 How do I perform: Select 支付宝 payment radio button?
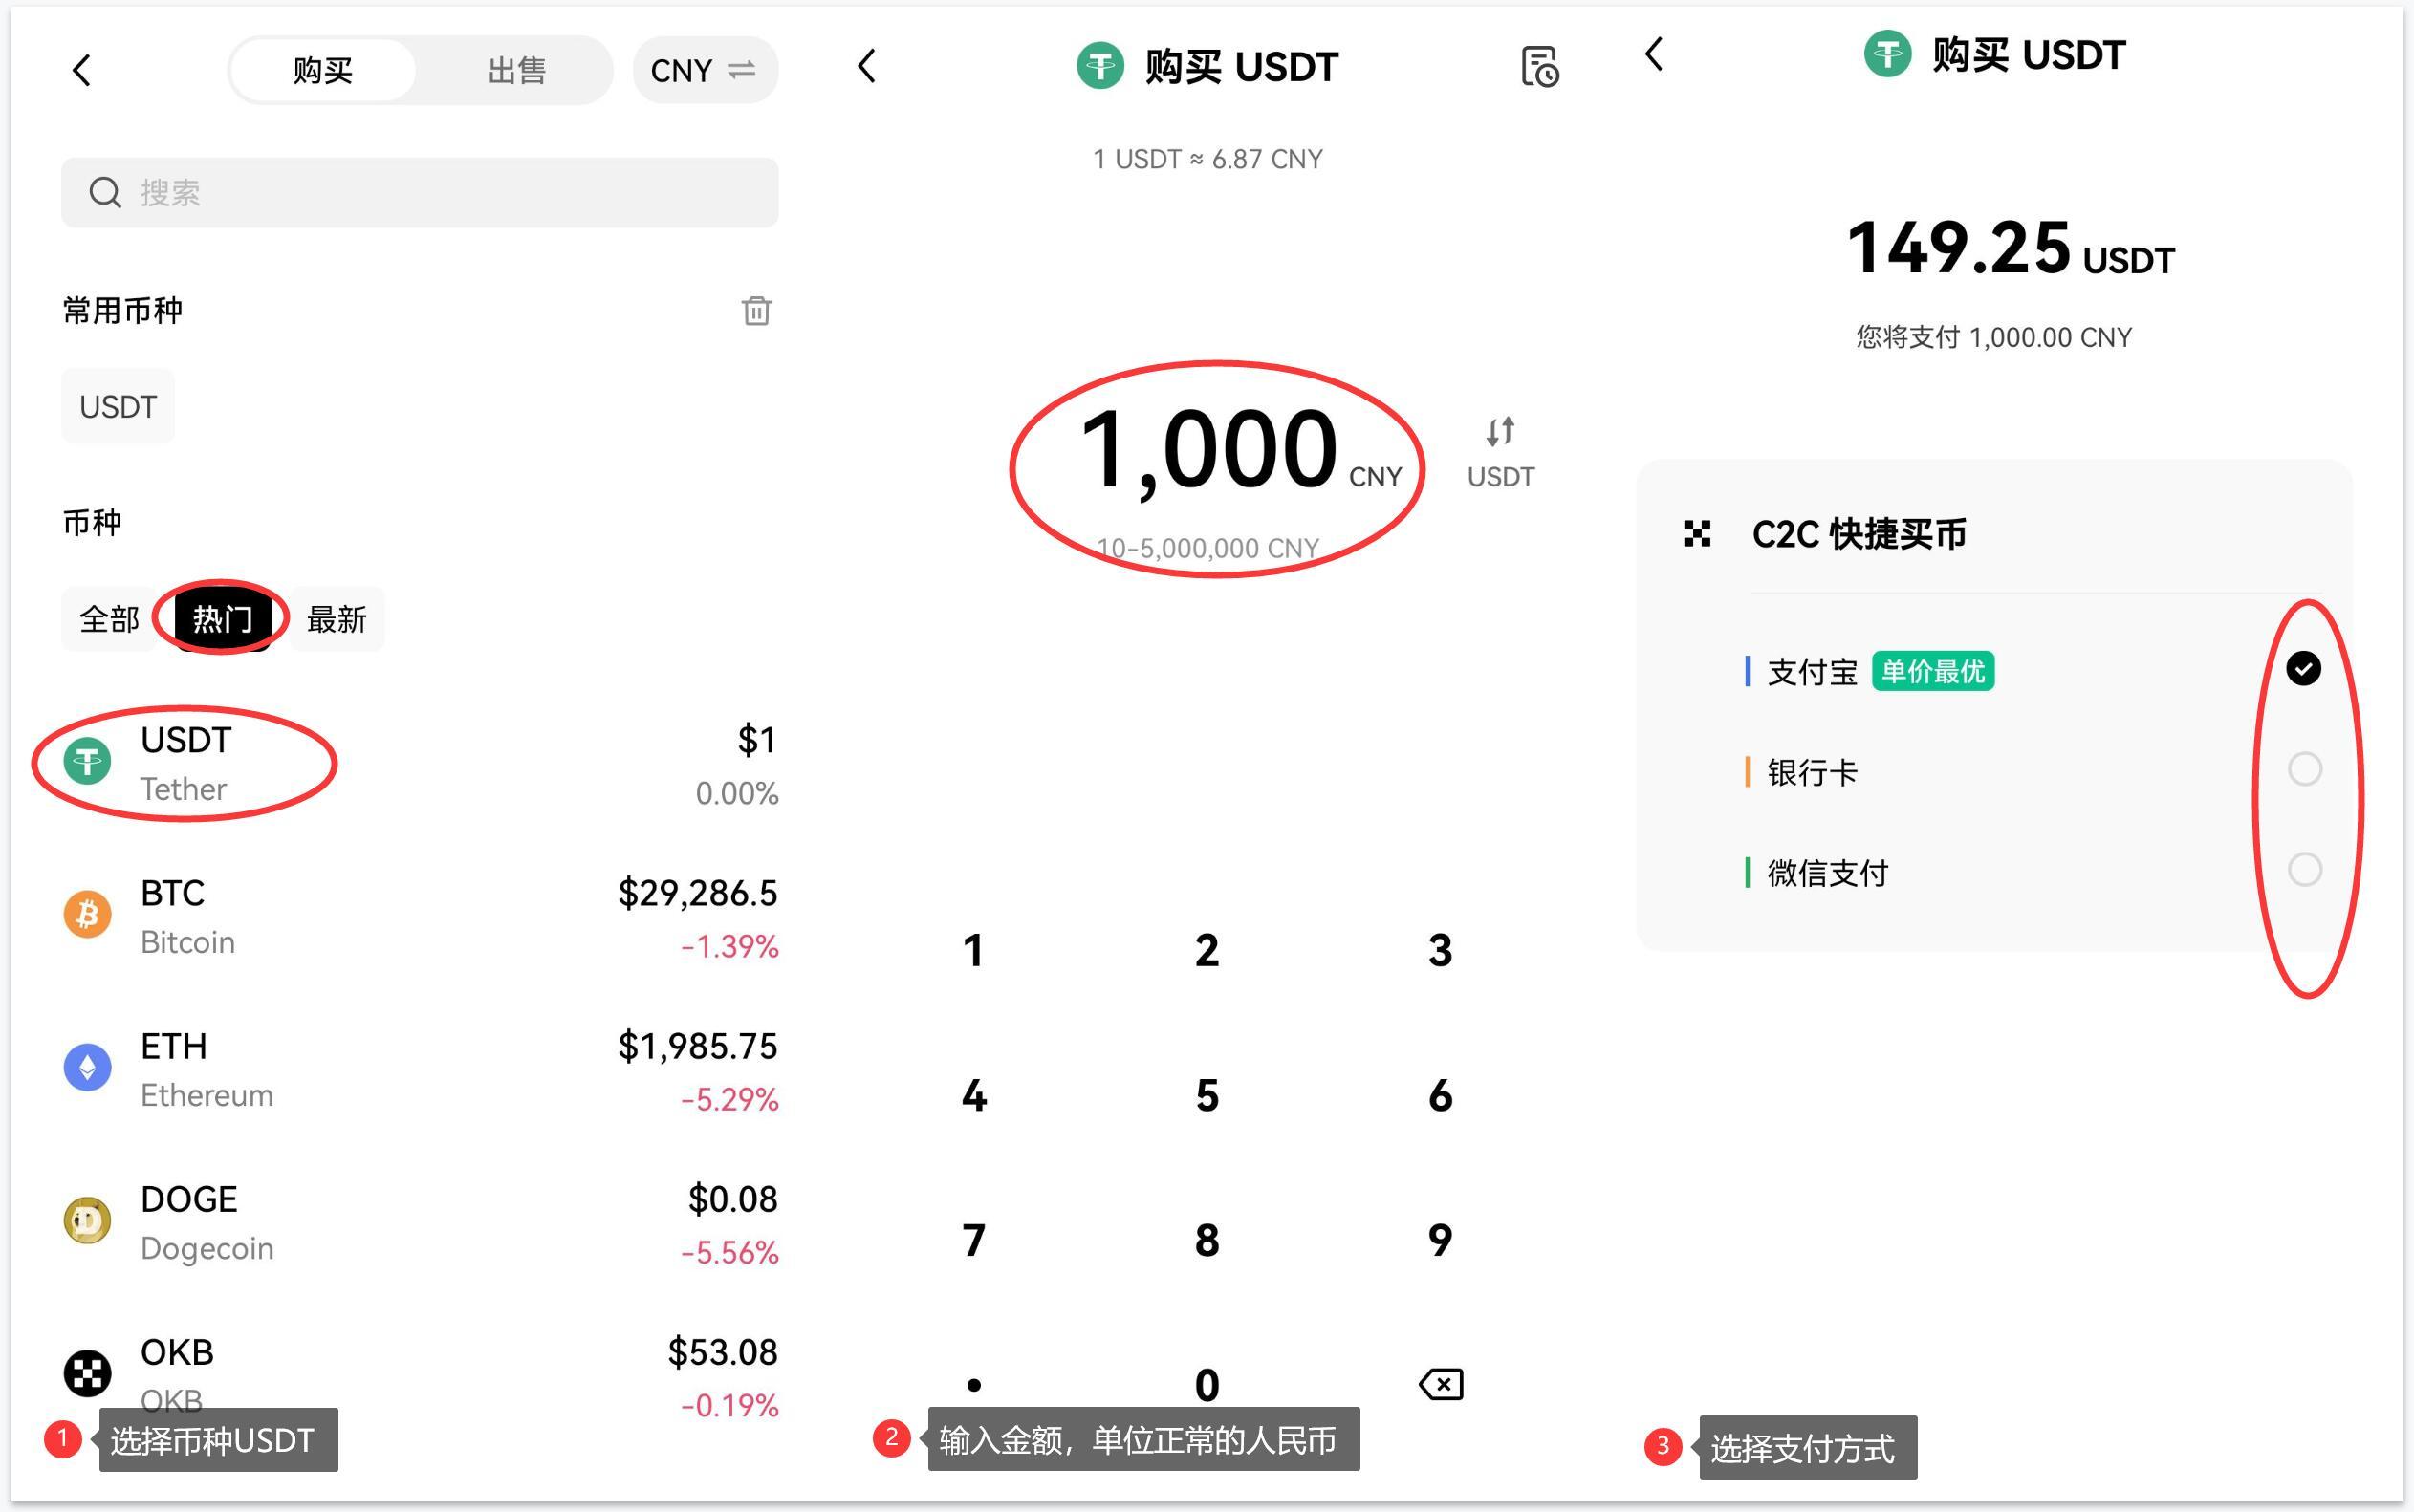coord(2304,668)
